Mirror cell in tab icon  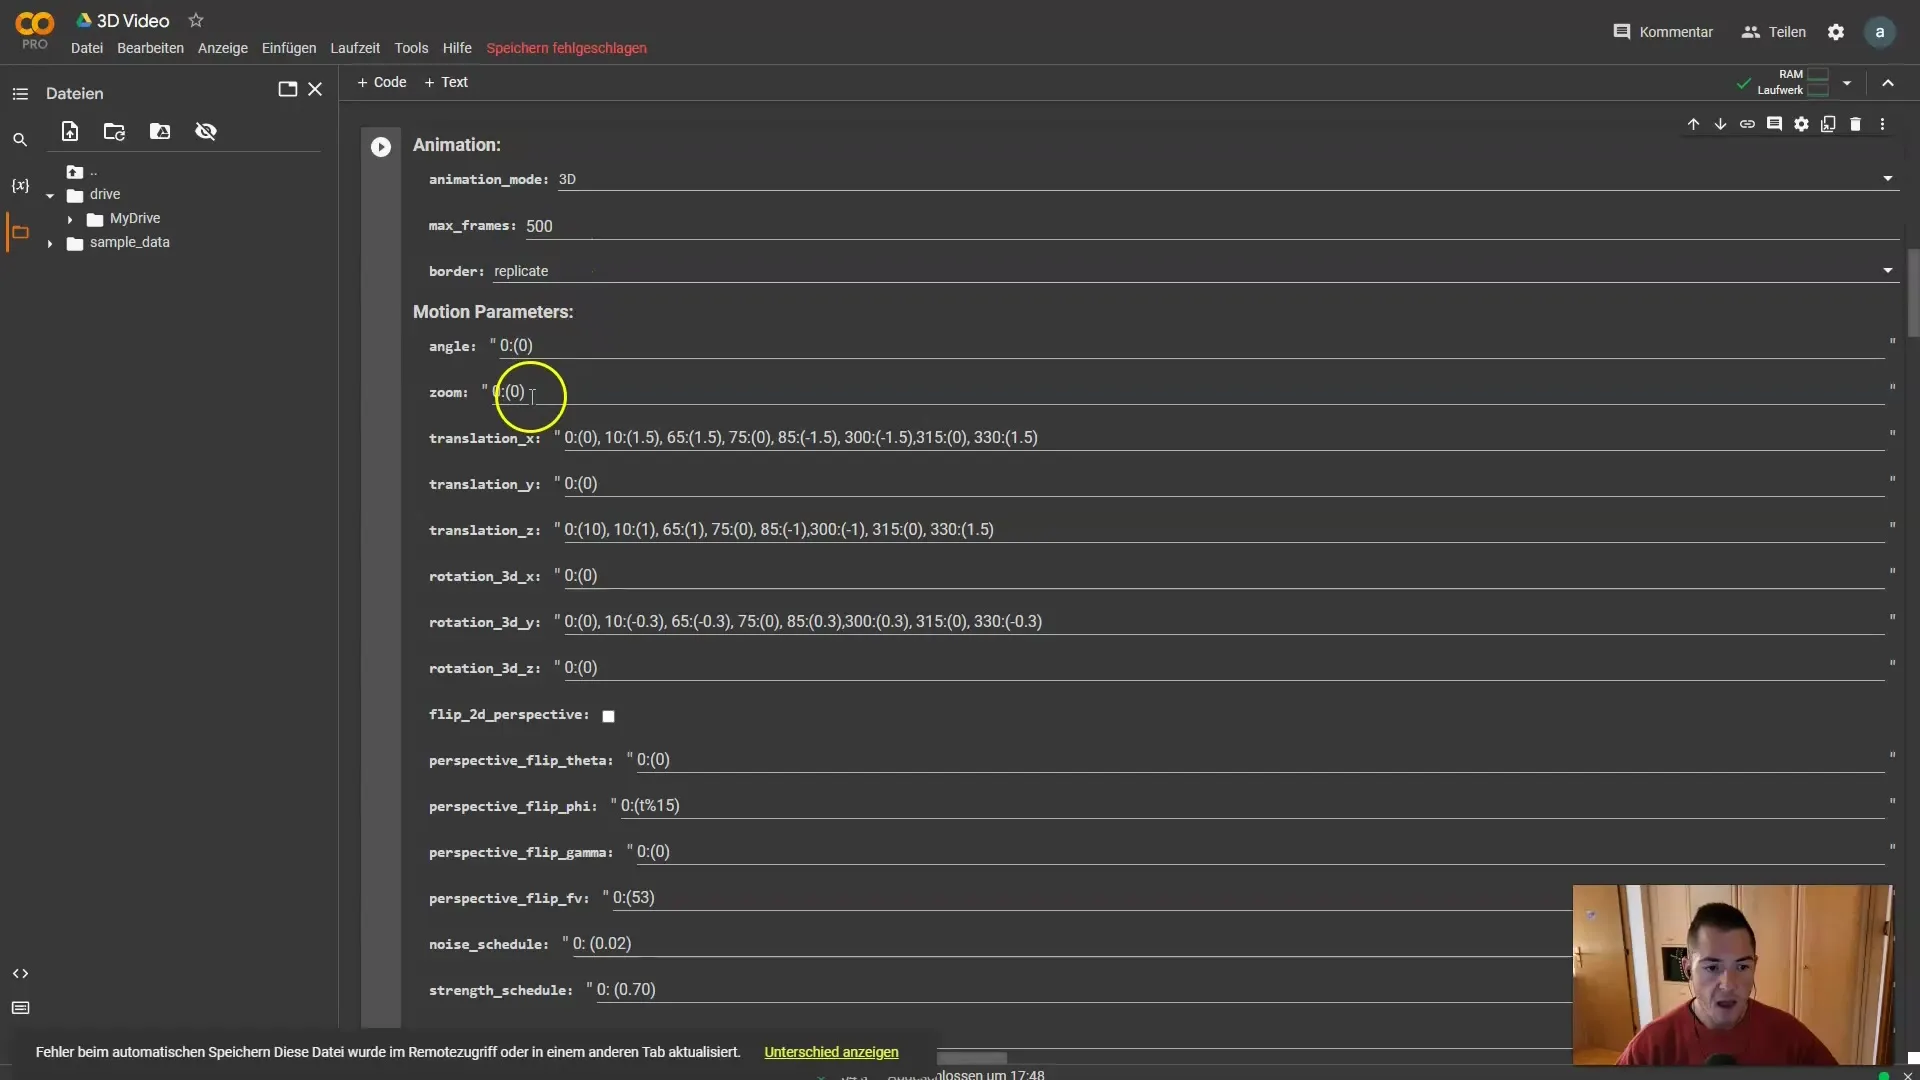pos(1828,124)
